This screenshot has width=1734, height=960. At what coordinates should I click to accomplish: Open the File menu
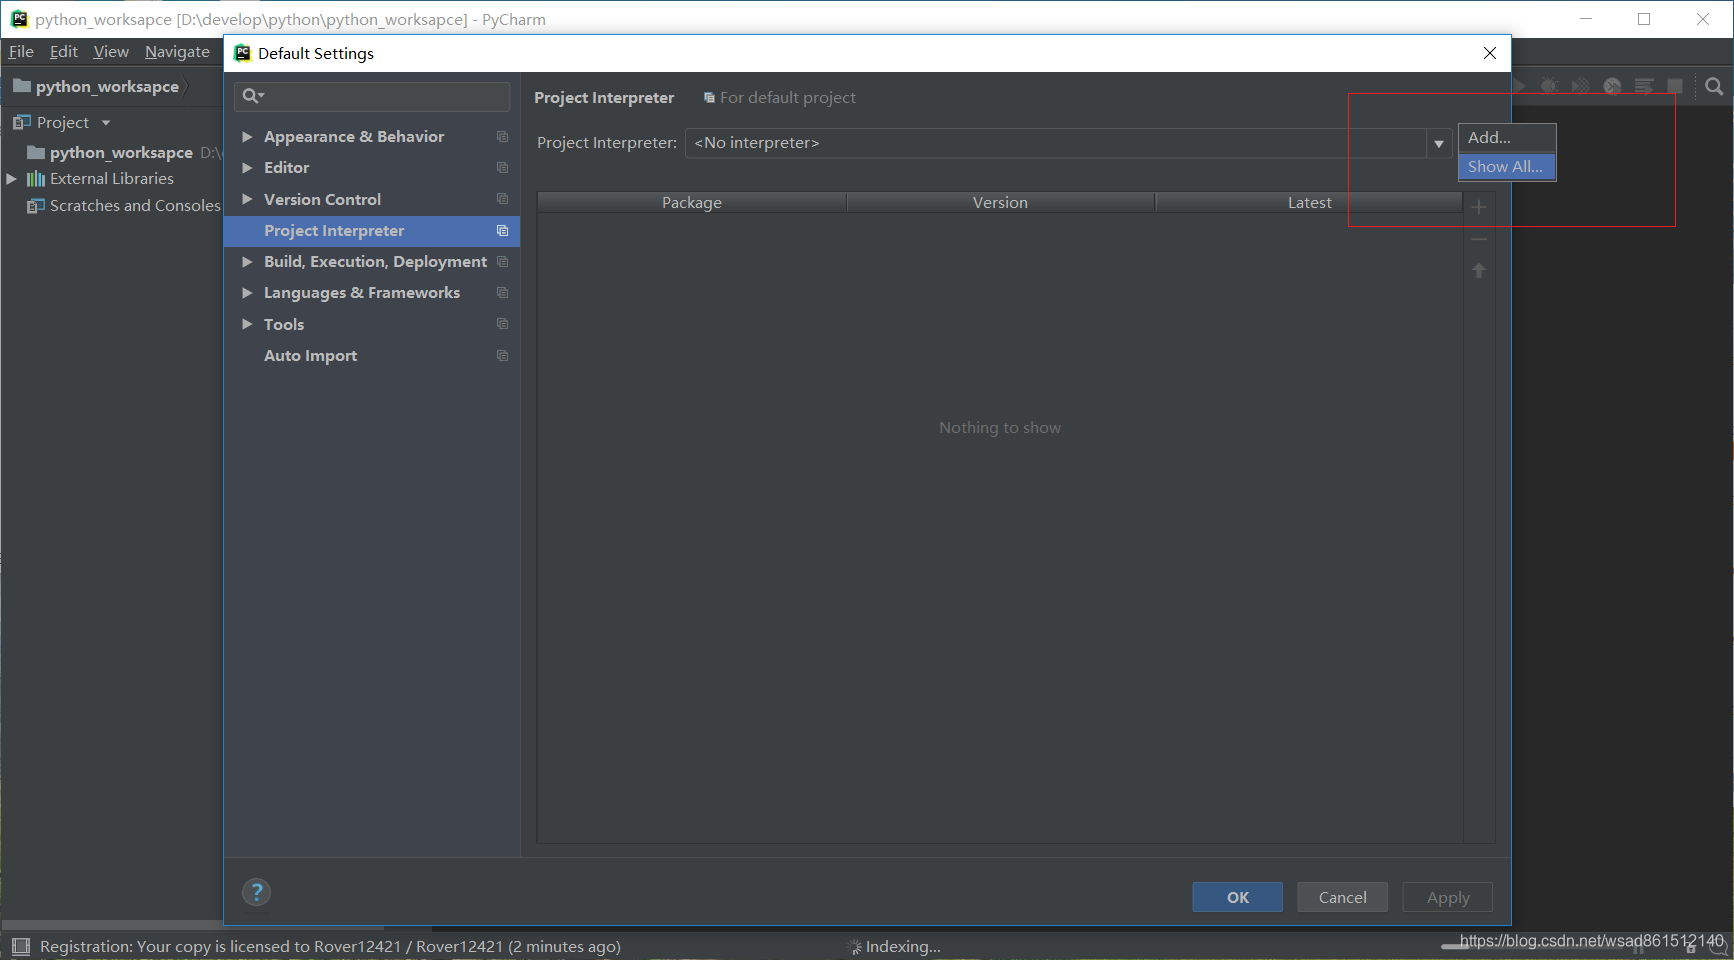pos(21,52)
